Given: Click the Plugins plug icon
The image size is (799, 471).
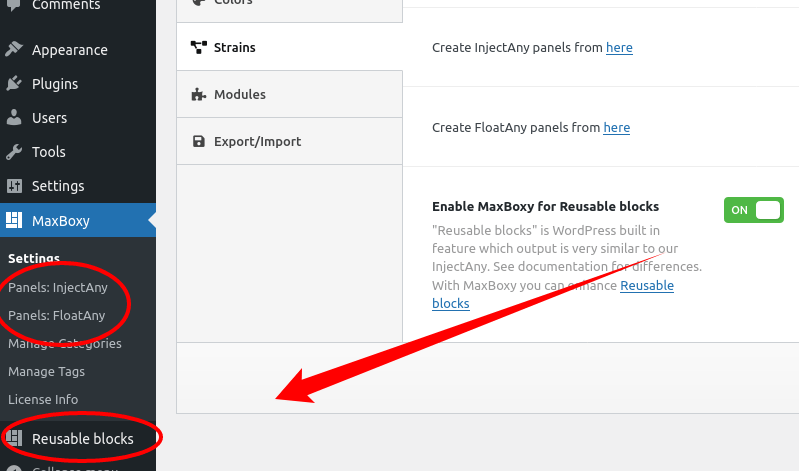Looking at the screenshot, I should tap(14, 83).
